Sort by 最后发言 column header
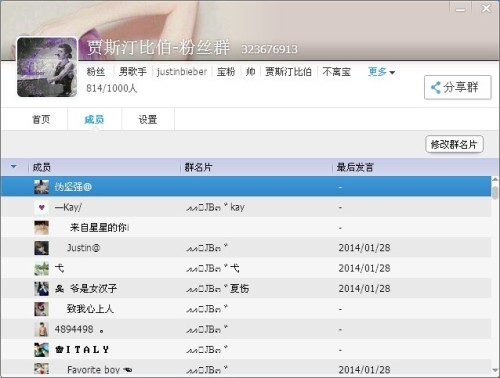Image resolution: width=500 pixels, height=378 pixels. tap(355, 167)
